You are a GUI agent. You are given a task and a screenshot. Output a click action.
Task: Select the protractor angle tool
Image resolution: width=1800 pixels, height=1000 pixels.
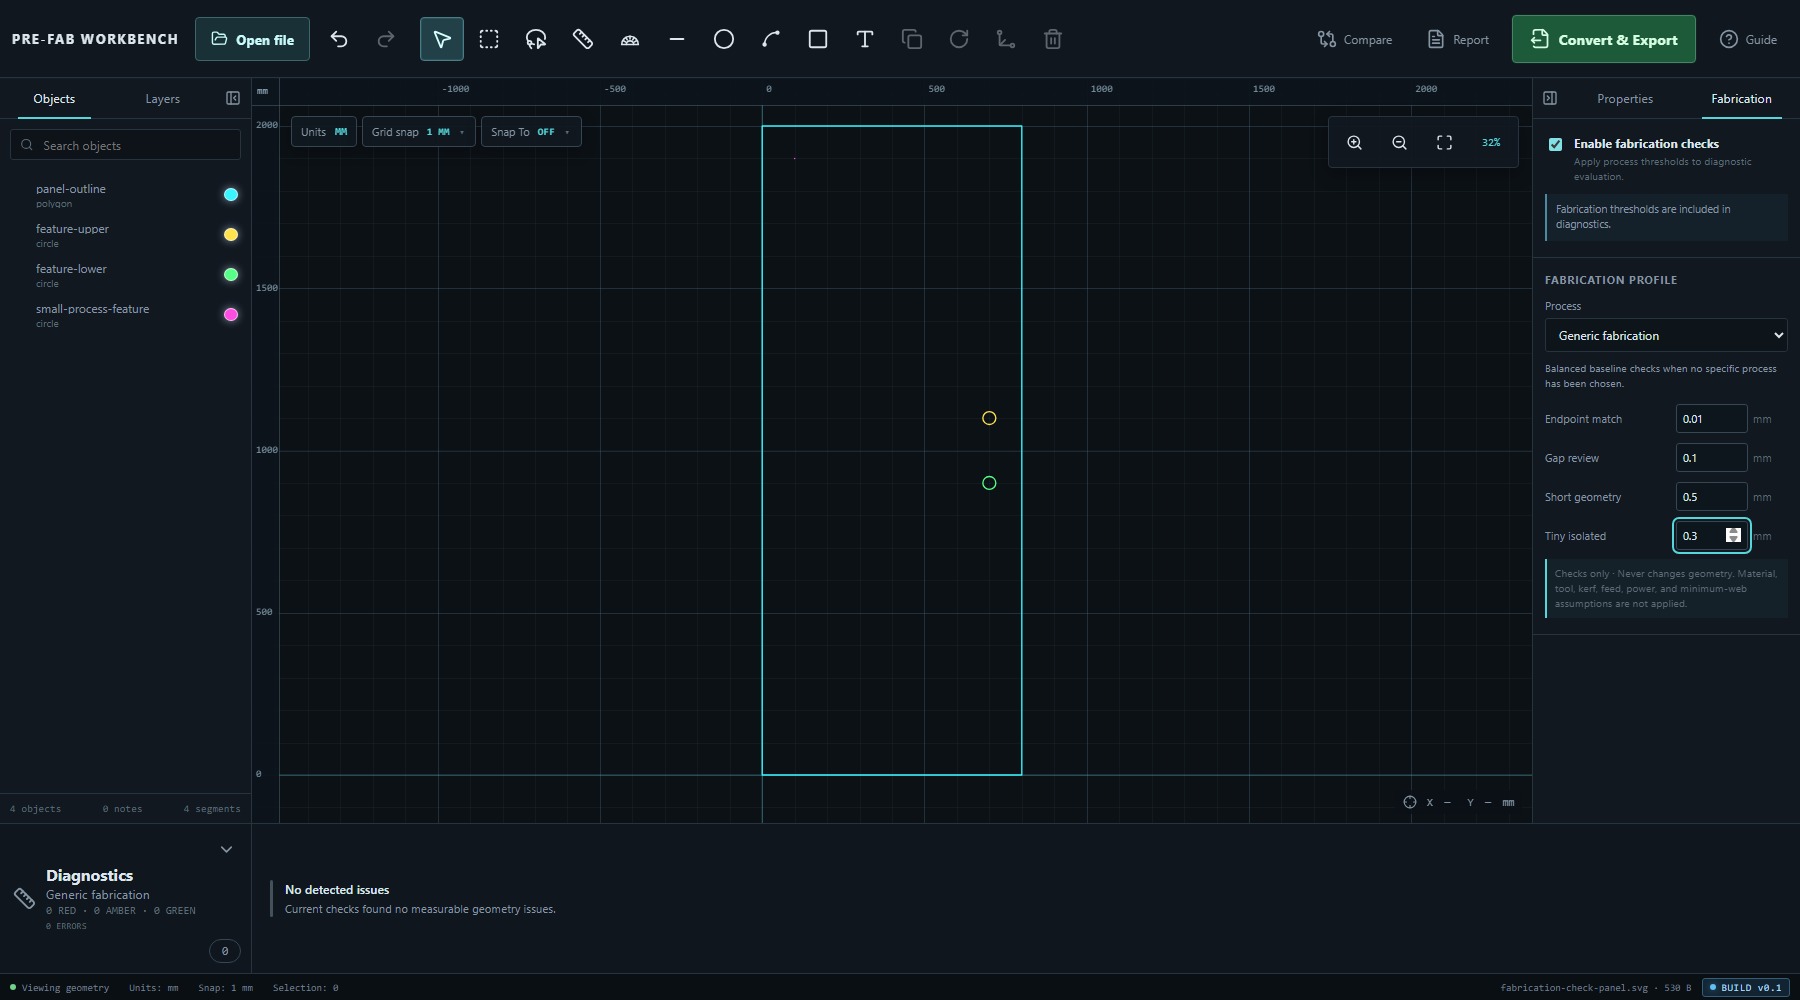point(630,39)
